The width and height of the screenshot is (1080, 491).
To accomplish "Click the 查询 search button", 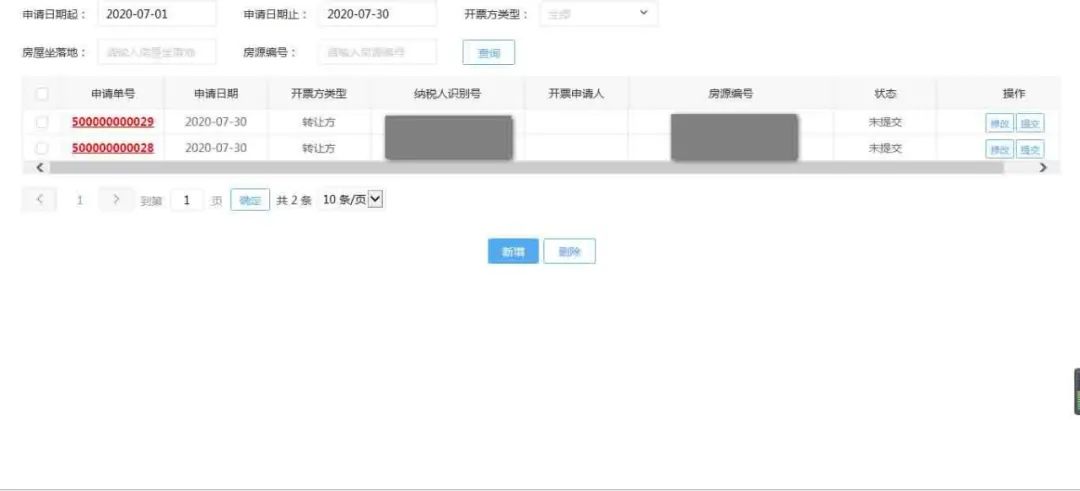I will coord(488,53).
